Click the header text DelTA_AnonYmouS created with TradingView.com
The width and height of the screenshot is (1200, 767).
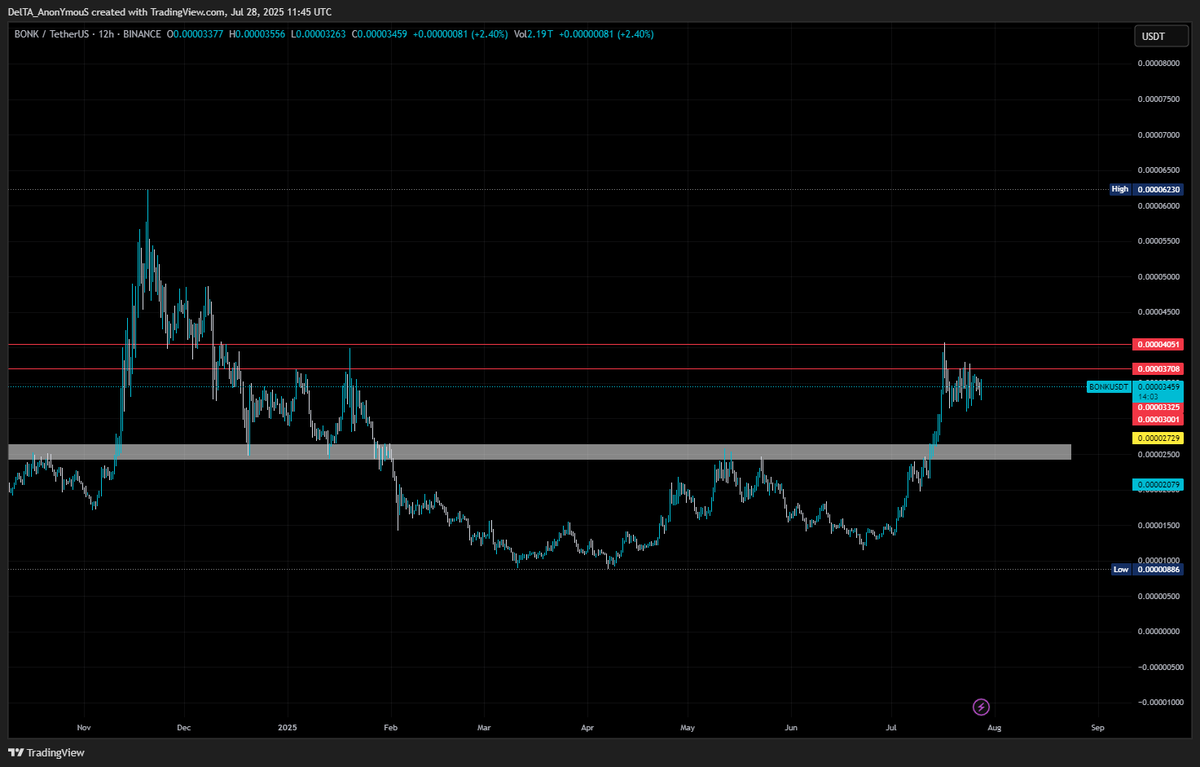(116, 12)
